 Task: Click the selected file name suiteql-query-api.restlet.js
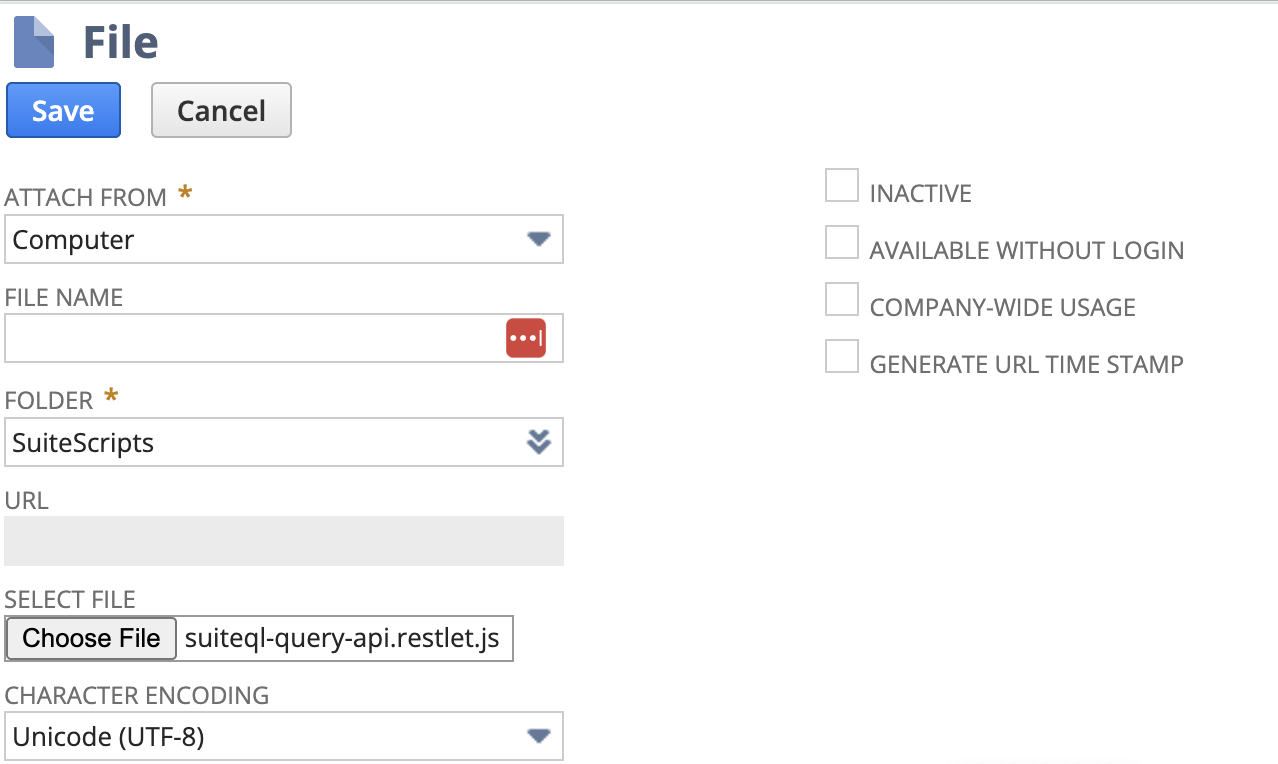(x=342, y=639)
